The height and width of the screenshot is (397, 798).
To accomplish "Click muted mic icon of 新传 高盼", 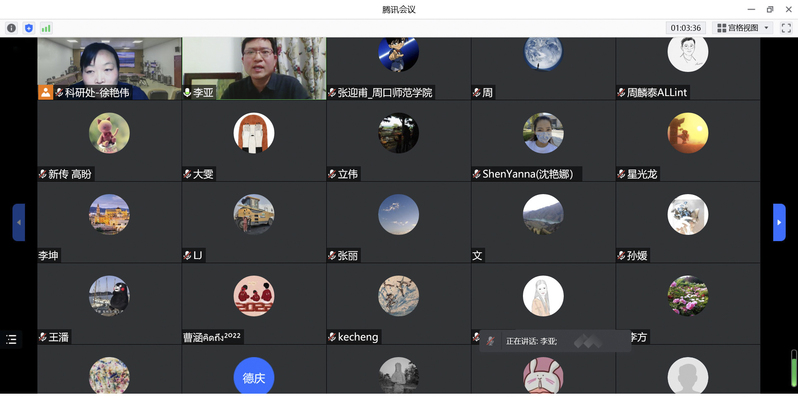I will pos(43,174).
